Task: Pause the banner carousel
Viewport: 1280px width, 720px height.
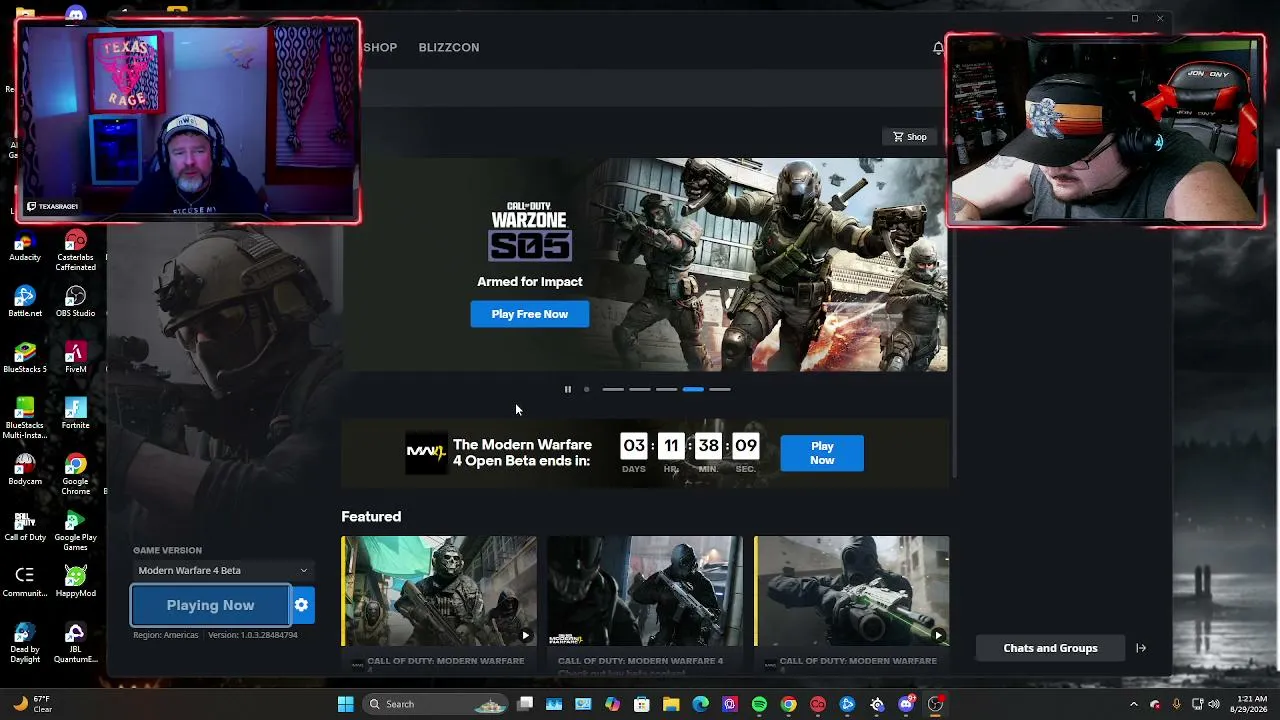Action: coord(567,389)
